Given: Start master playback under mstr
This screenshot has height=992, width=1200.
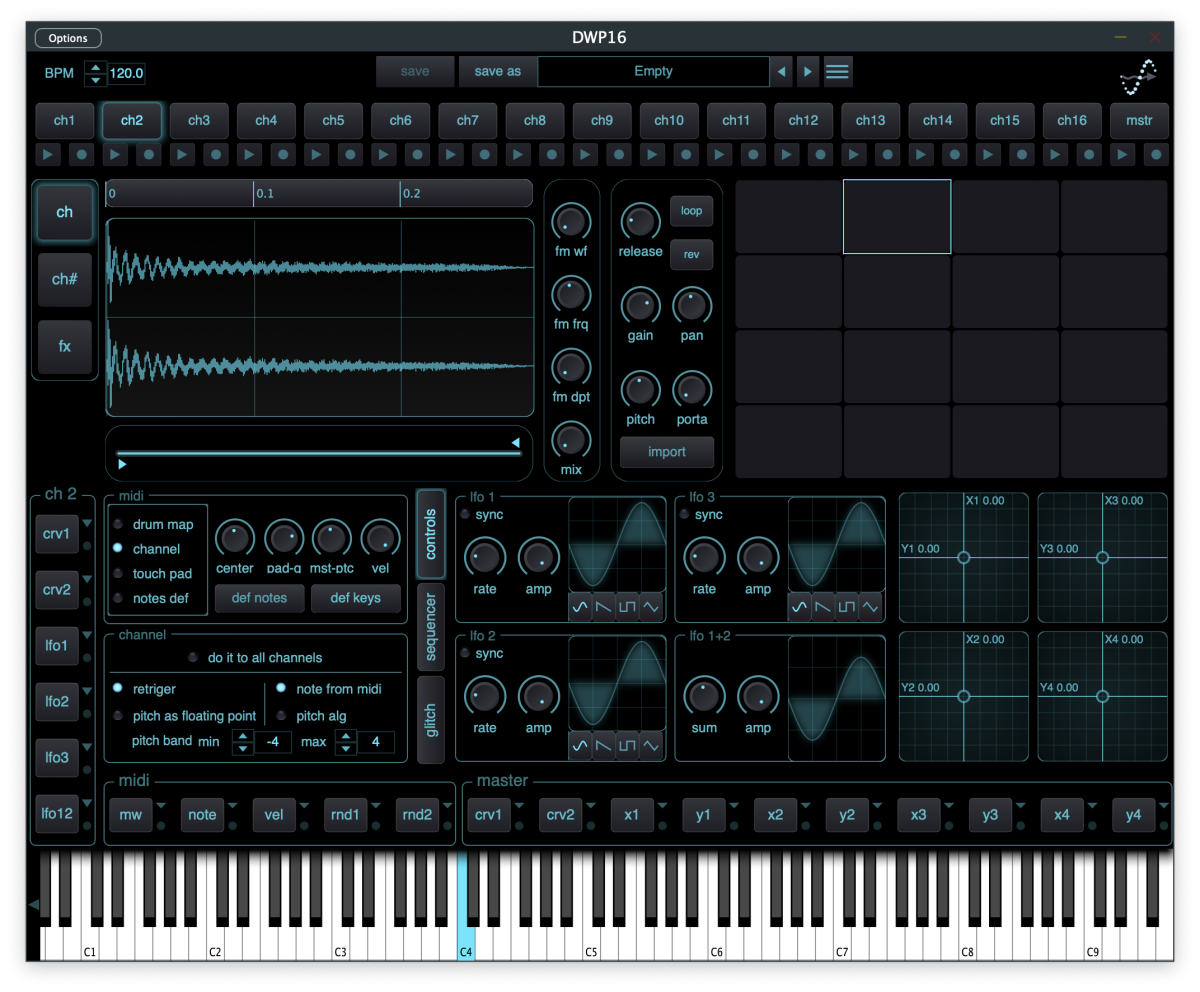Looking at the screenshot, I should [x=1123, y=155].
